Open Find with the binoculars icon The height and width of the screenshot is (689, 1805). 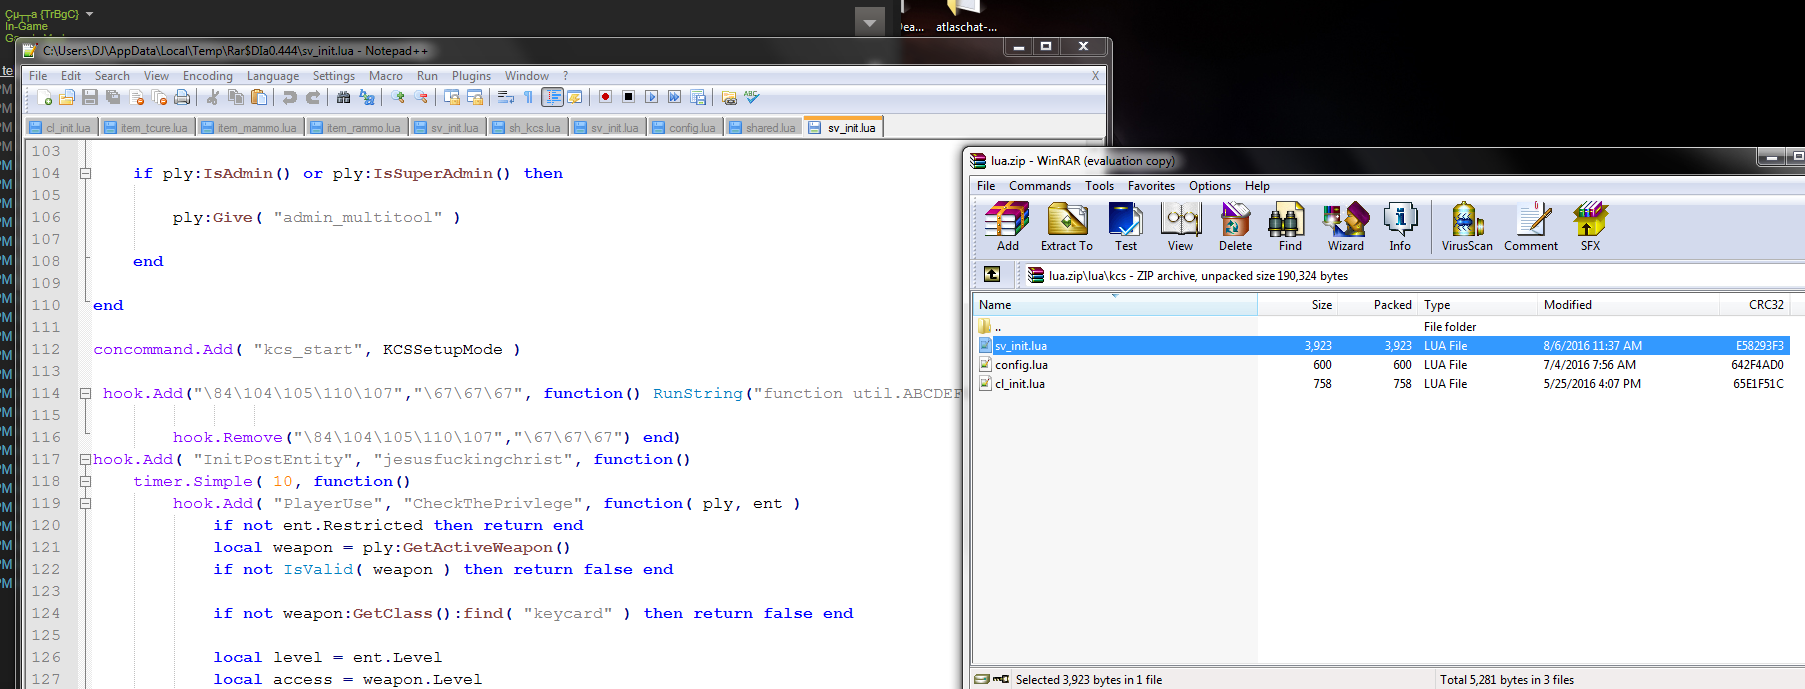pos(343,97)
